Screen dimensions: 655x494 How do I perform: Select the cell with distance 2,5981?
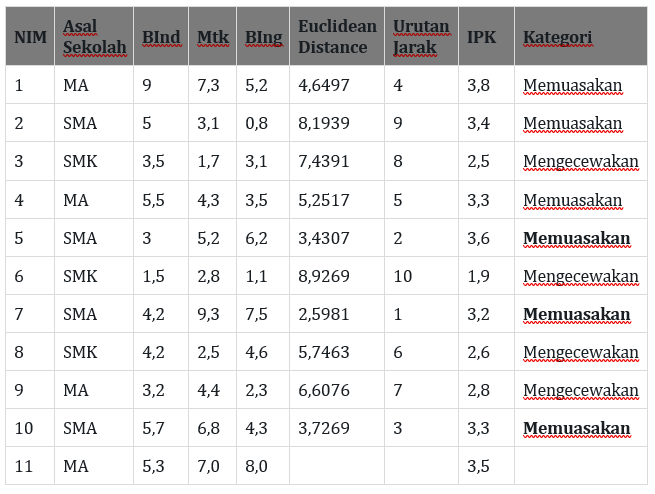[x=324, y=315]
